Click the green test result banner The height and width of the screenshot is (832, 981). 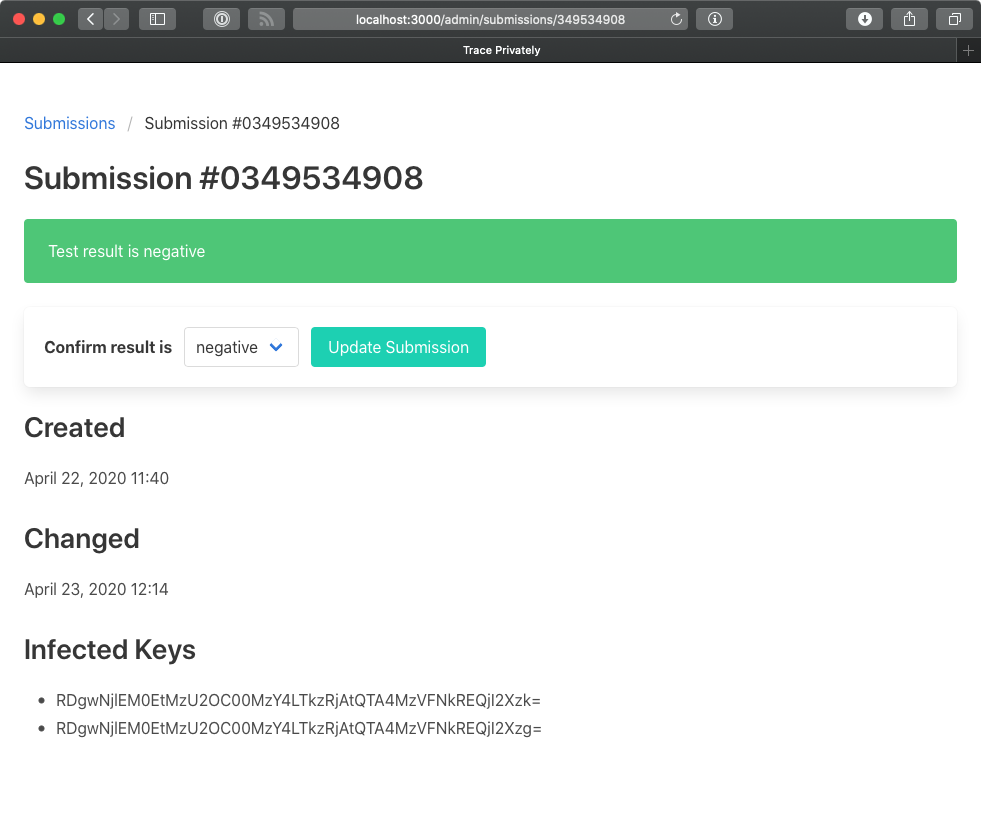(490, 251)
